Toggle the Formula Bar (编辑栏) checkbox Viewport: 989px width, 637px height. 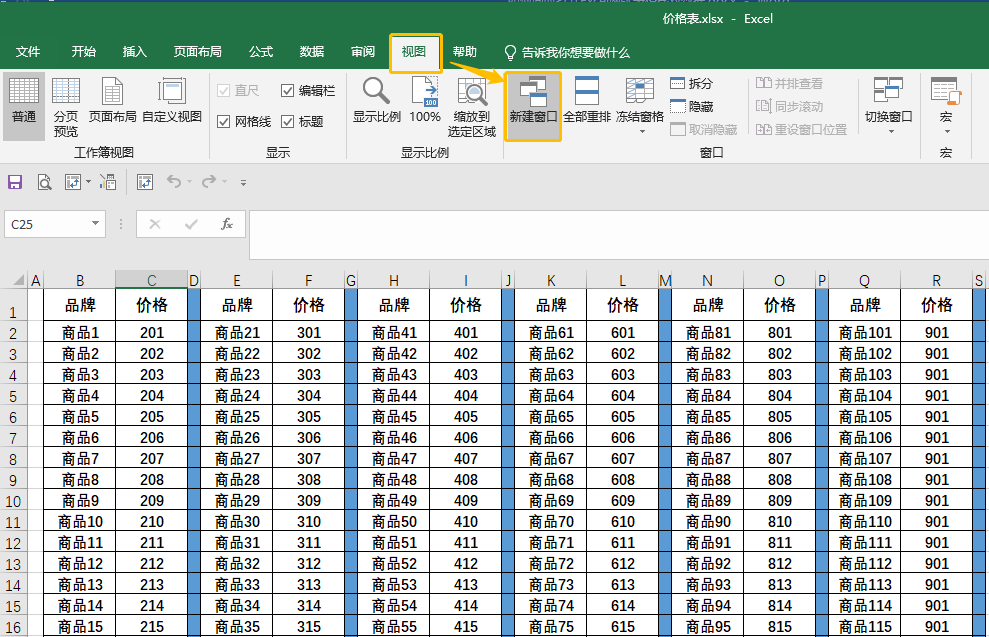(x=288, y=91)
